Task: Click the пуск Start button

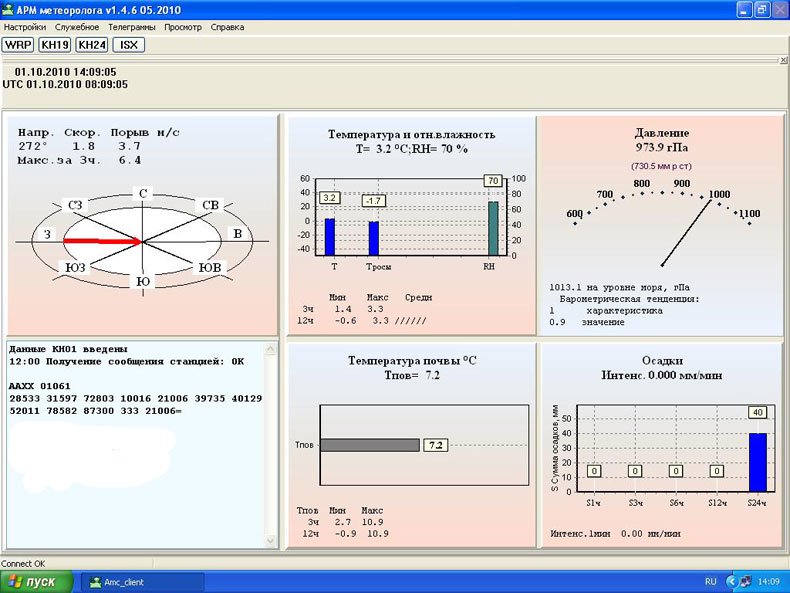Action: pos(37,582)
